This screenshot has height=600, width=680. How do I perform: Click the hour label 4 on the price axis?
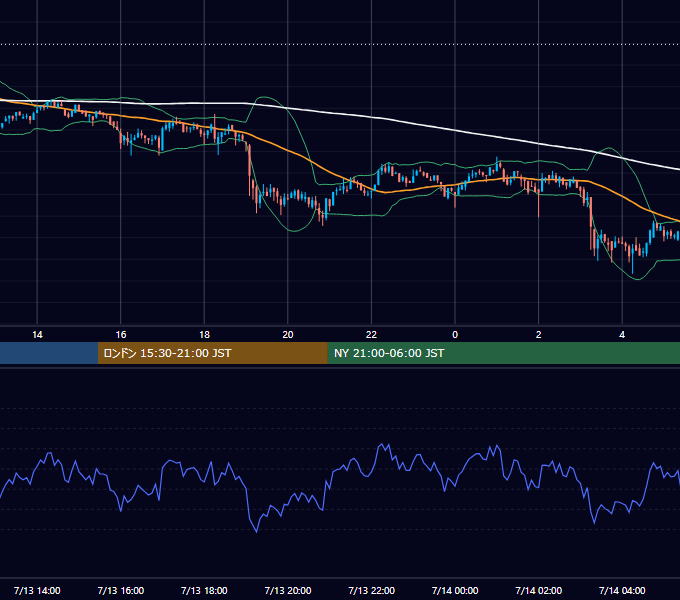point(622,335)
